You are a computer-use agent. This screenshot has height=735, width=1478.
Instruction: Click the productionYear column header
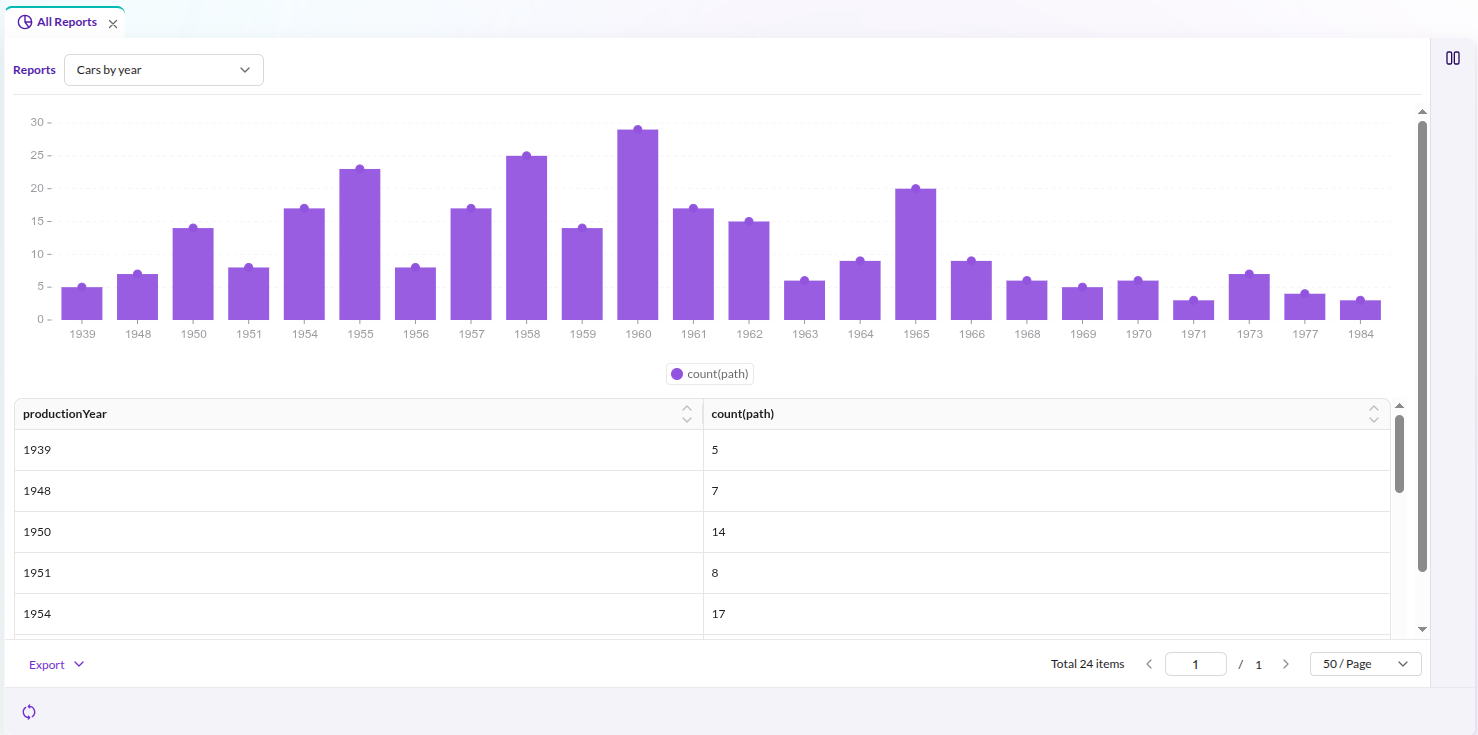point(359,414)
